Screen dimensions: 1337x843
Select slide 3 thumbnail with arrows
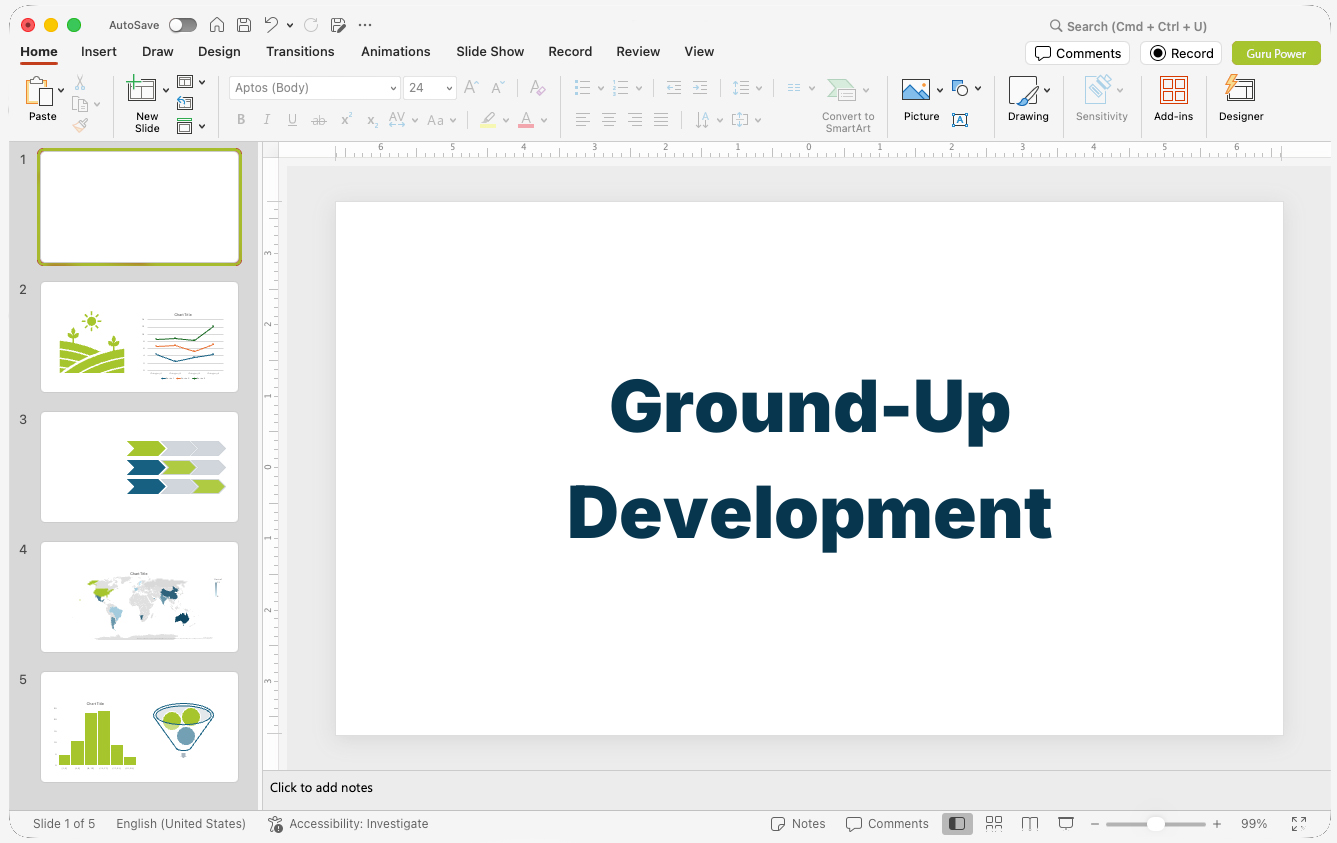pyautogui.click(x=139, y=467)
